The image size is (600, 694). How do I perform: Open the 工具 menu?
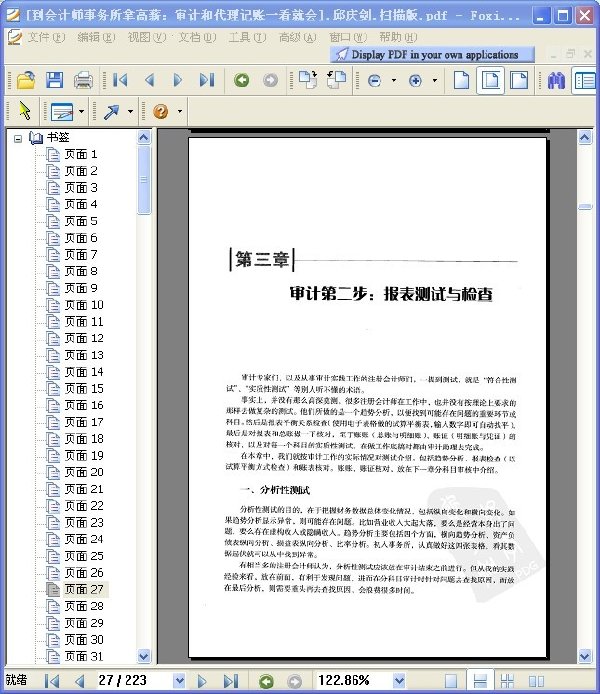click(247, 37)
